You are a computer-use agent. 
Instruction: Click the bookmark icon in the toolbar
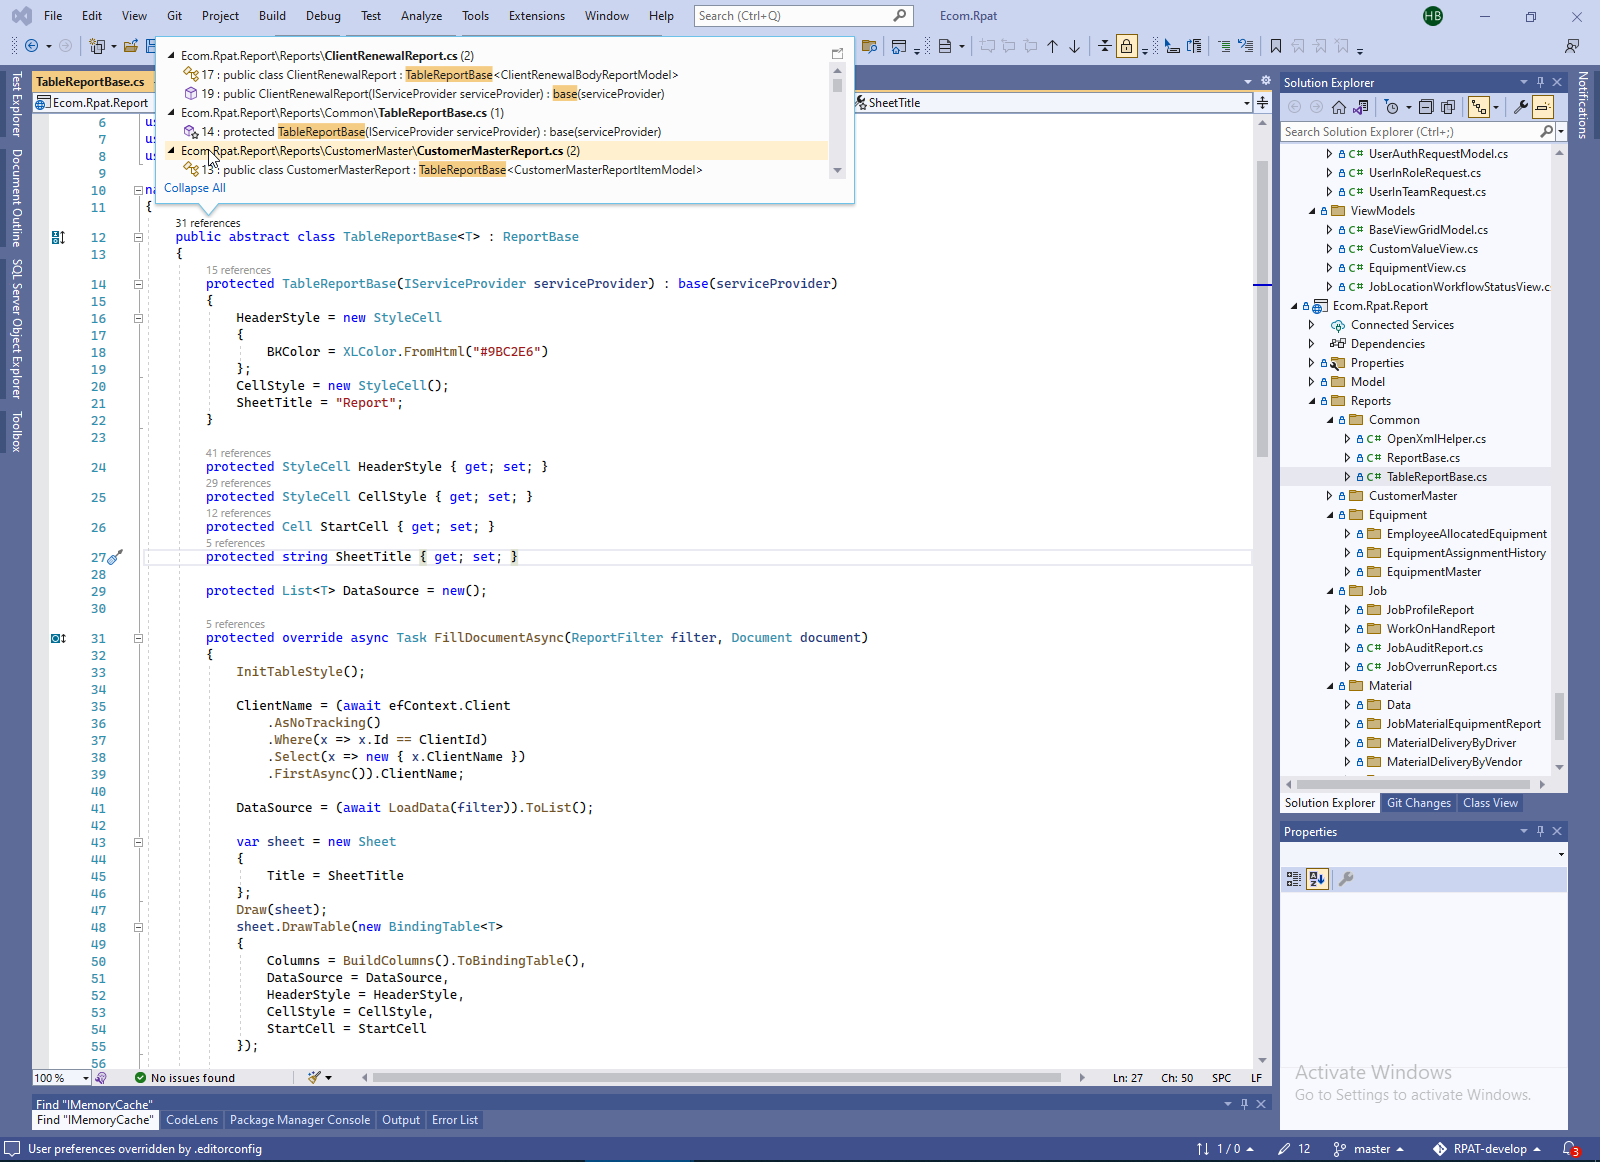(x=1276, y=46)
